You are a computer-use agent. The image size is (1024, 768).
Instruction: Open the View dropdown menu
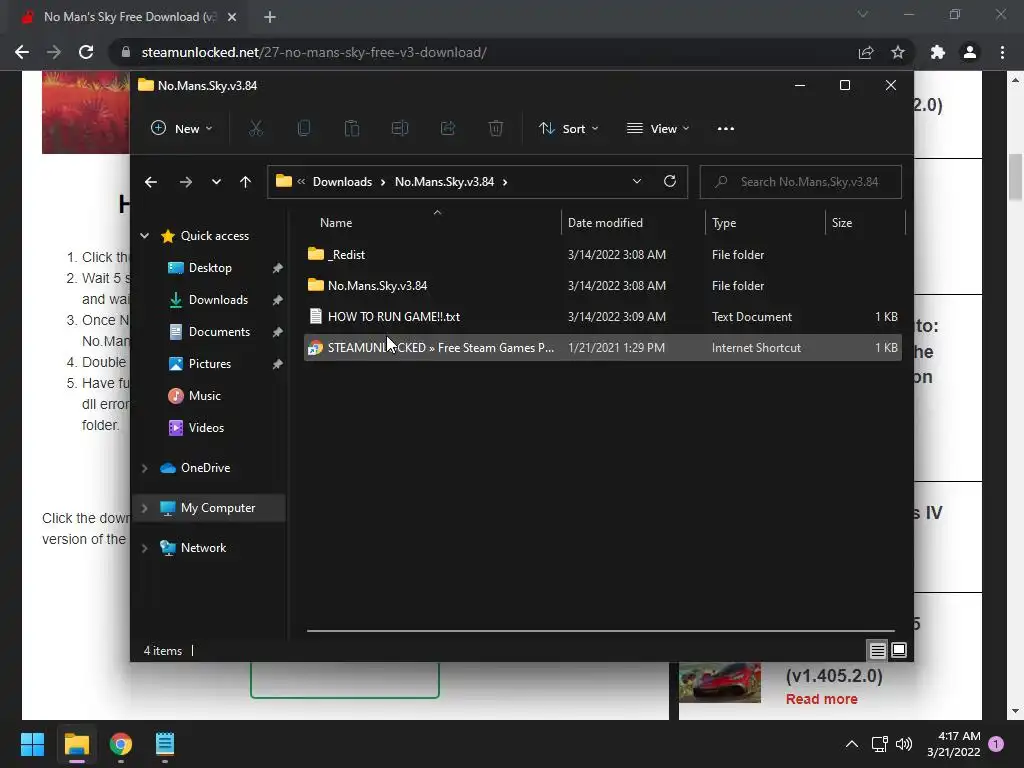click(x=658, y=129)
